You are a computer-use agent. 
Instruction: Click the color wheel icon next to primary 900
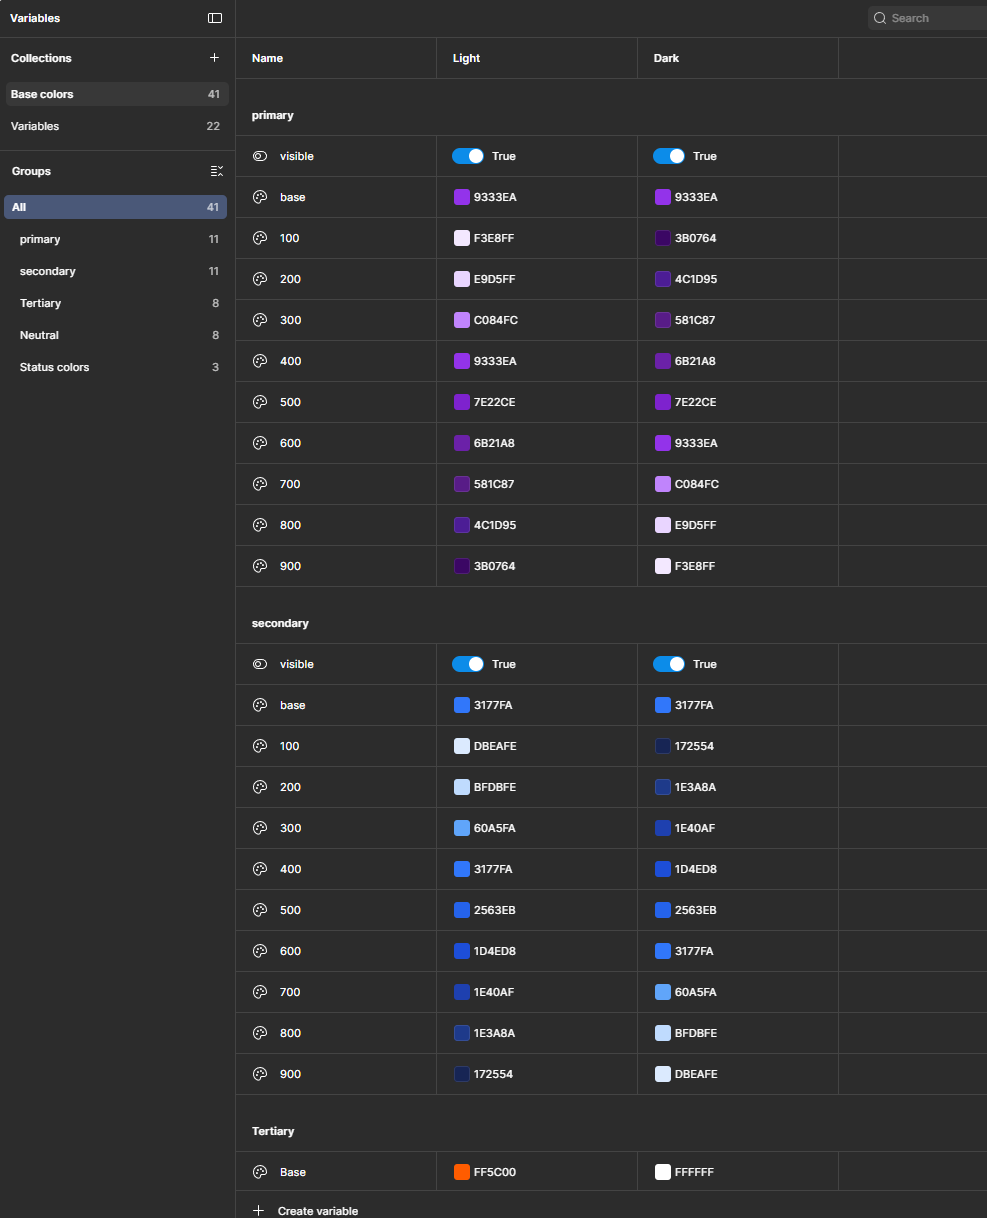259,565
